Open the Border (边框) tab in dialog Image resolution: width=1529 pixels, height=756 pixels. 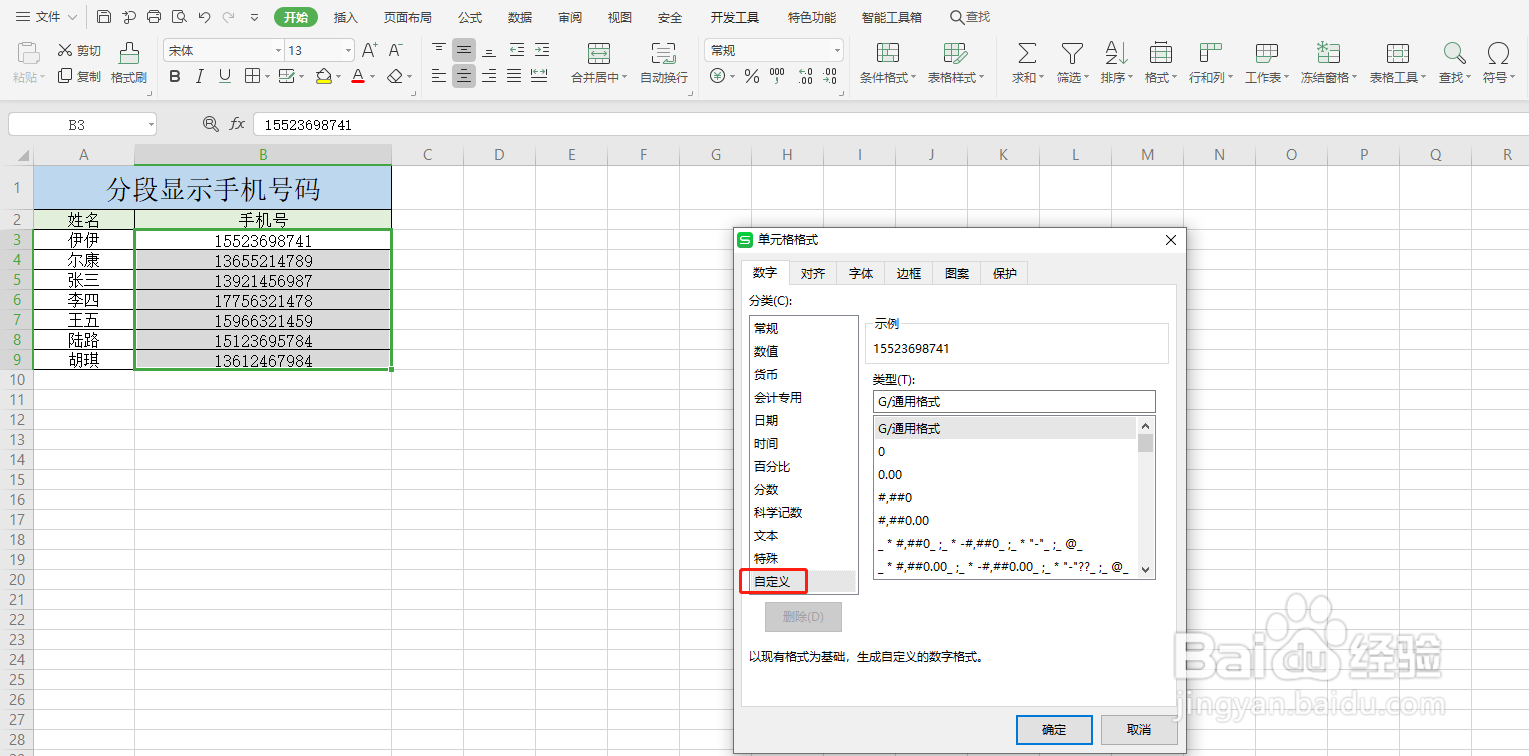(909, 273)
